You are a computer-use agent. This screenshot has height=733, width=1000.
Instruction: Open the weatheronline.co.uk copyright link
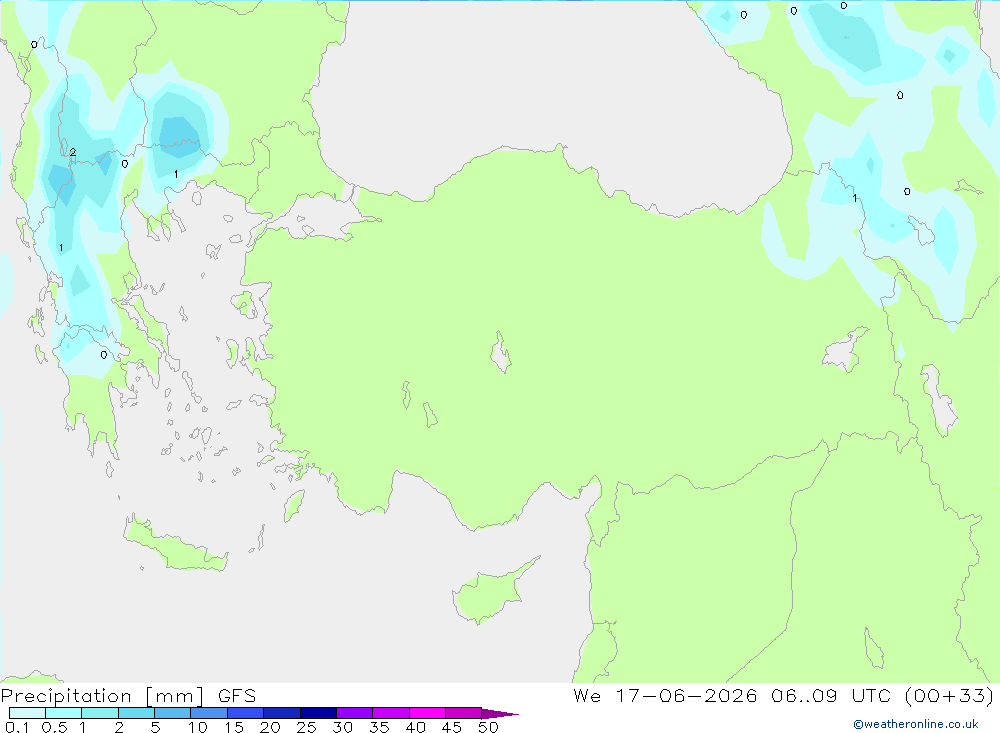point(915,724)
